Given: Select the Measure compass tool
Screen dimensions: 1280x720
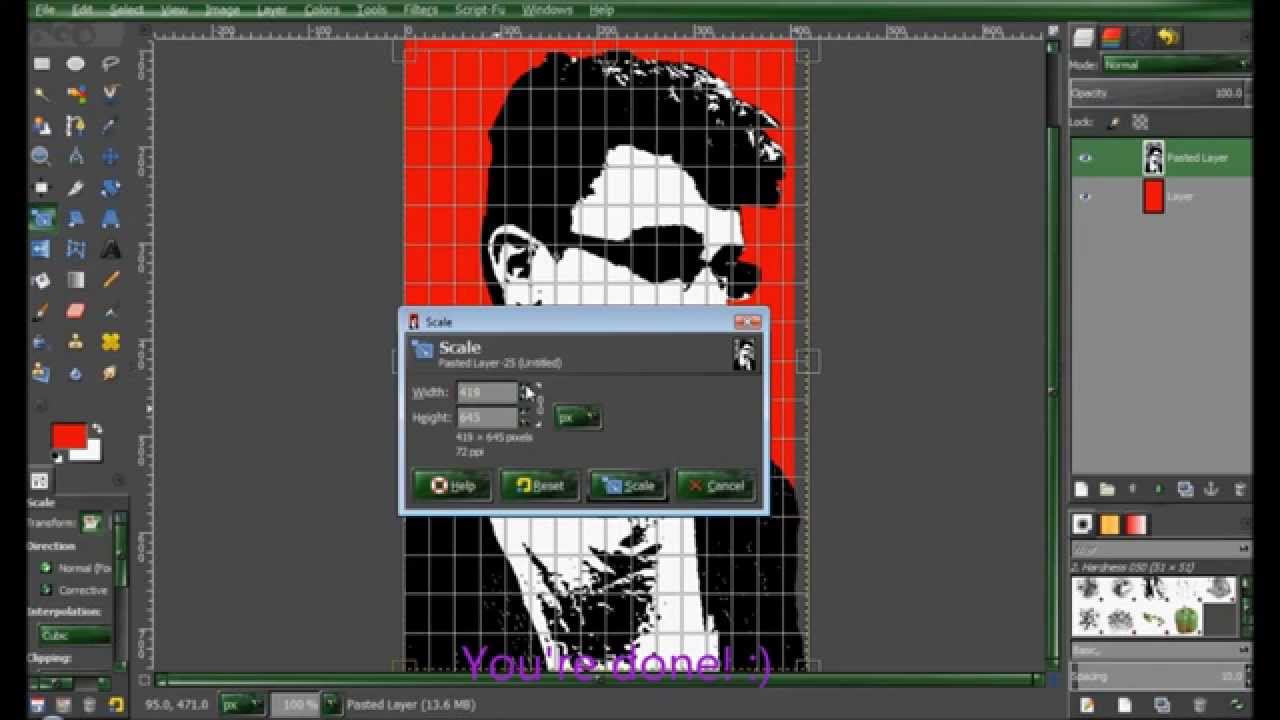Looking at the screenshot, I should click(x=76, y=157).
